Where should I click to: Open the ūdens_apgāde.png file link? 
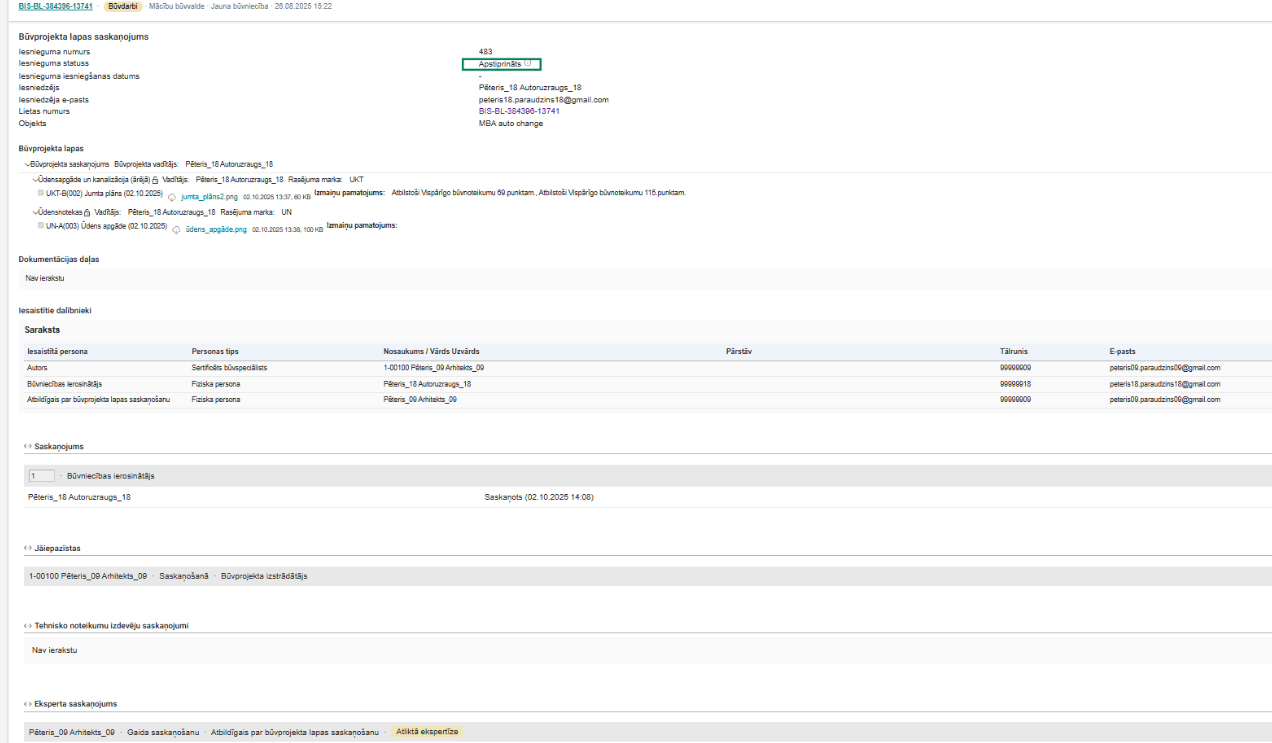point(216,230)
